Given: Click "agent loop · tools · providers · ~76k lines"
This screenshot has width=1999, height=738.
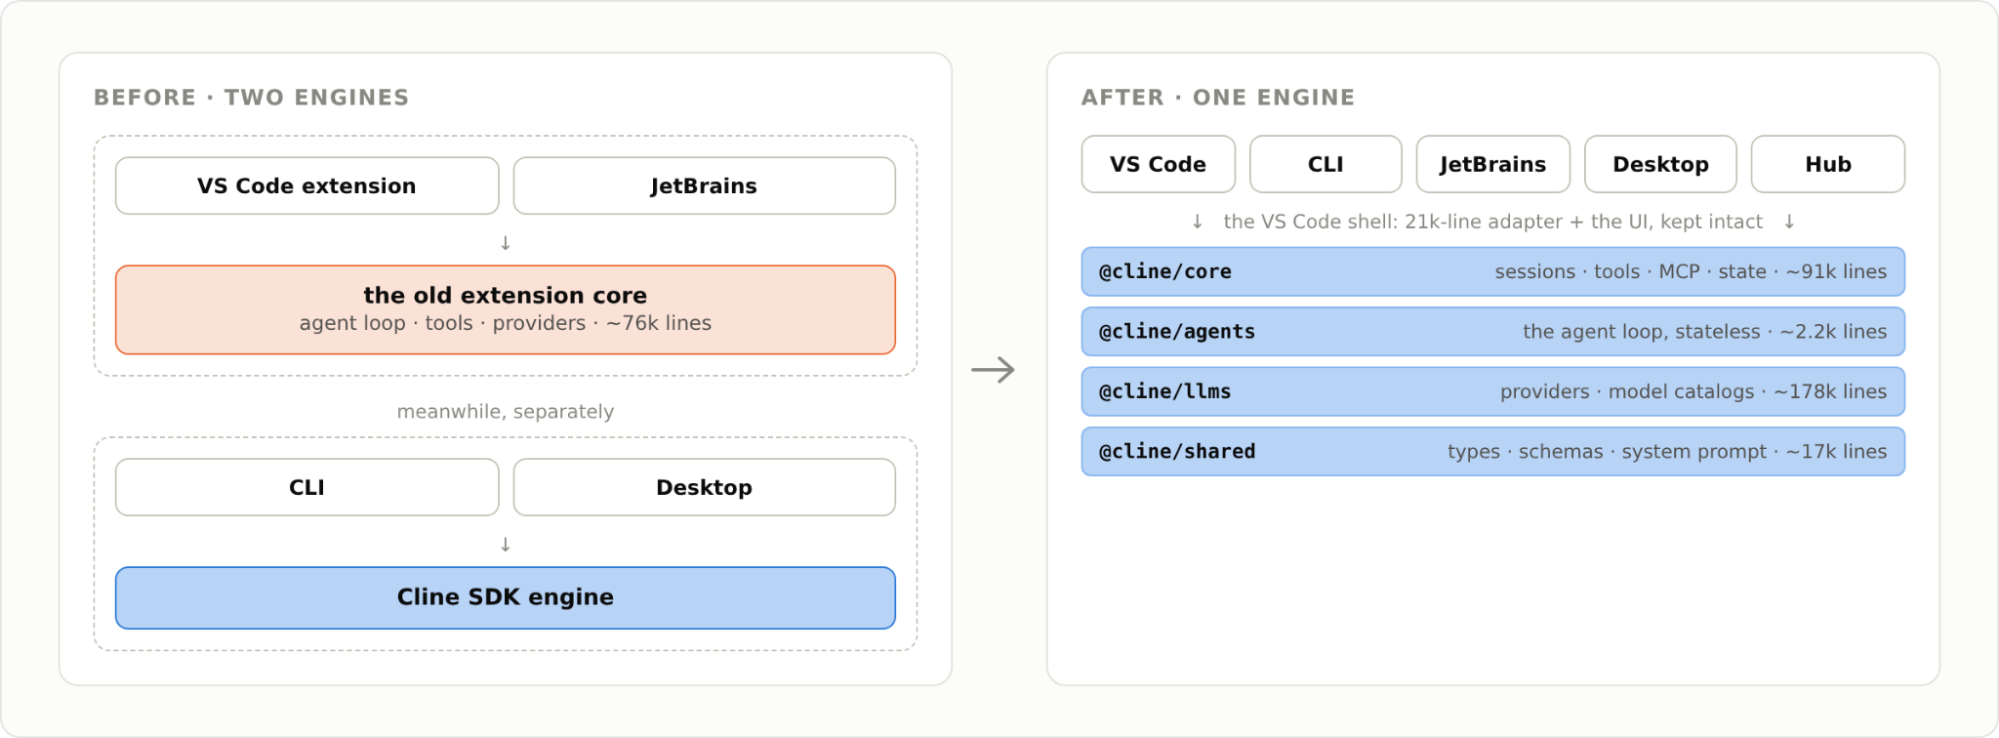Looking at the screenshot, I should [x=505, y=323].
